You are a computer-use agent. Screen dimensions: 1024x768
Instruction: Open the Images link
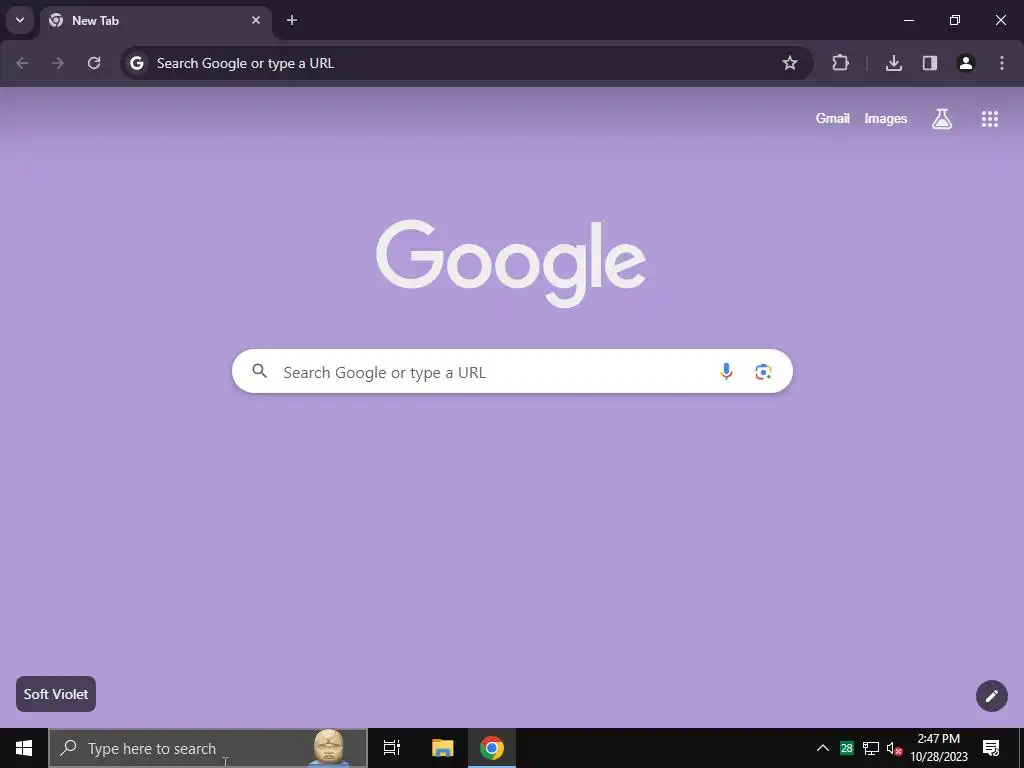coord(886,118)
